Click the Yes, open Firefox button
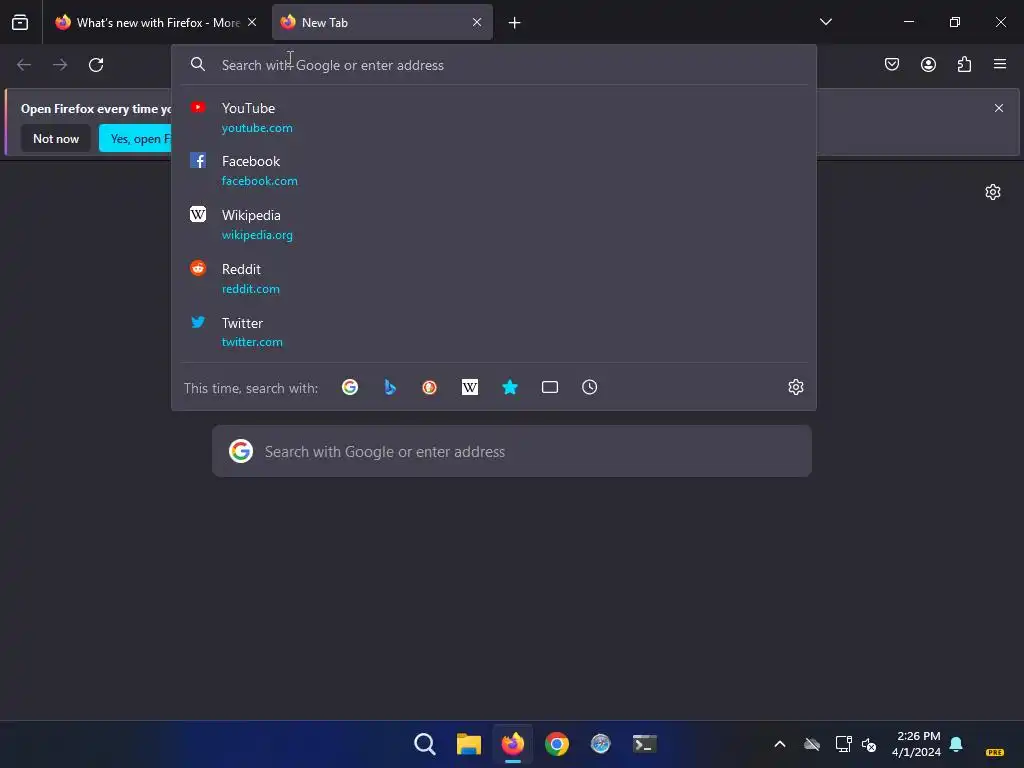This screenshot has width=1024, height=768. [x=135, y=138]
